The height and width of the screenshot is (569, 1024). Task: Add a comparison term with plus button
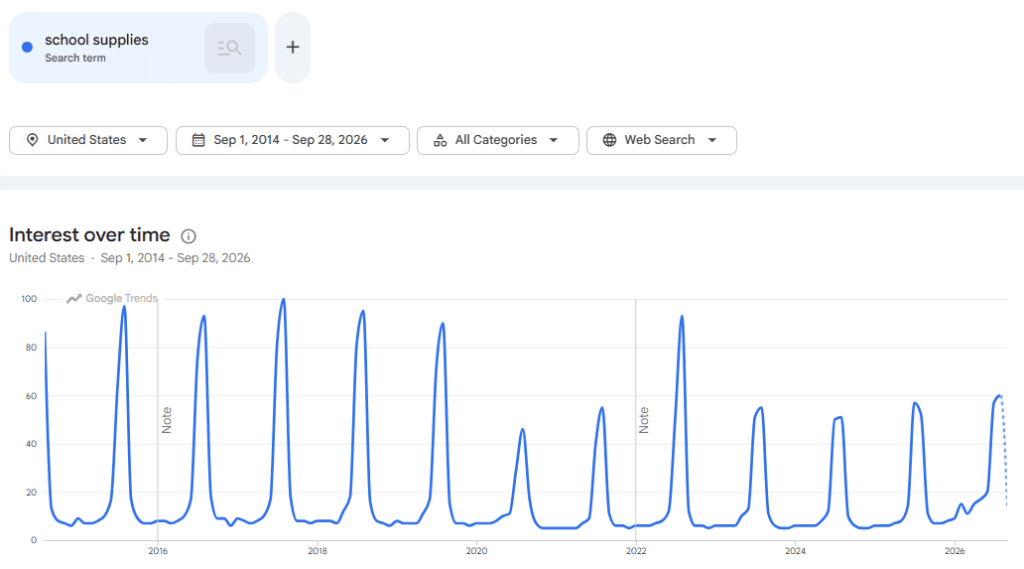pyautogui.click(x=293, y=47)
